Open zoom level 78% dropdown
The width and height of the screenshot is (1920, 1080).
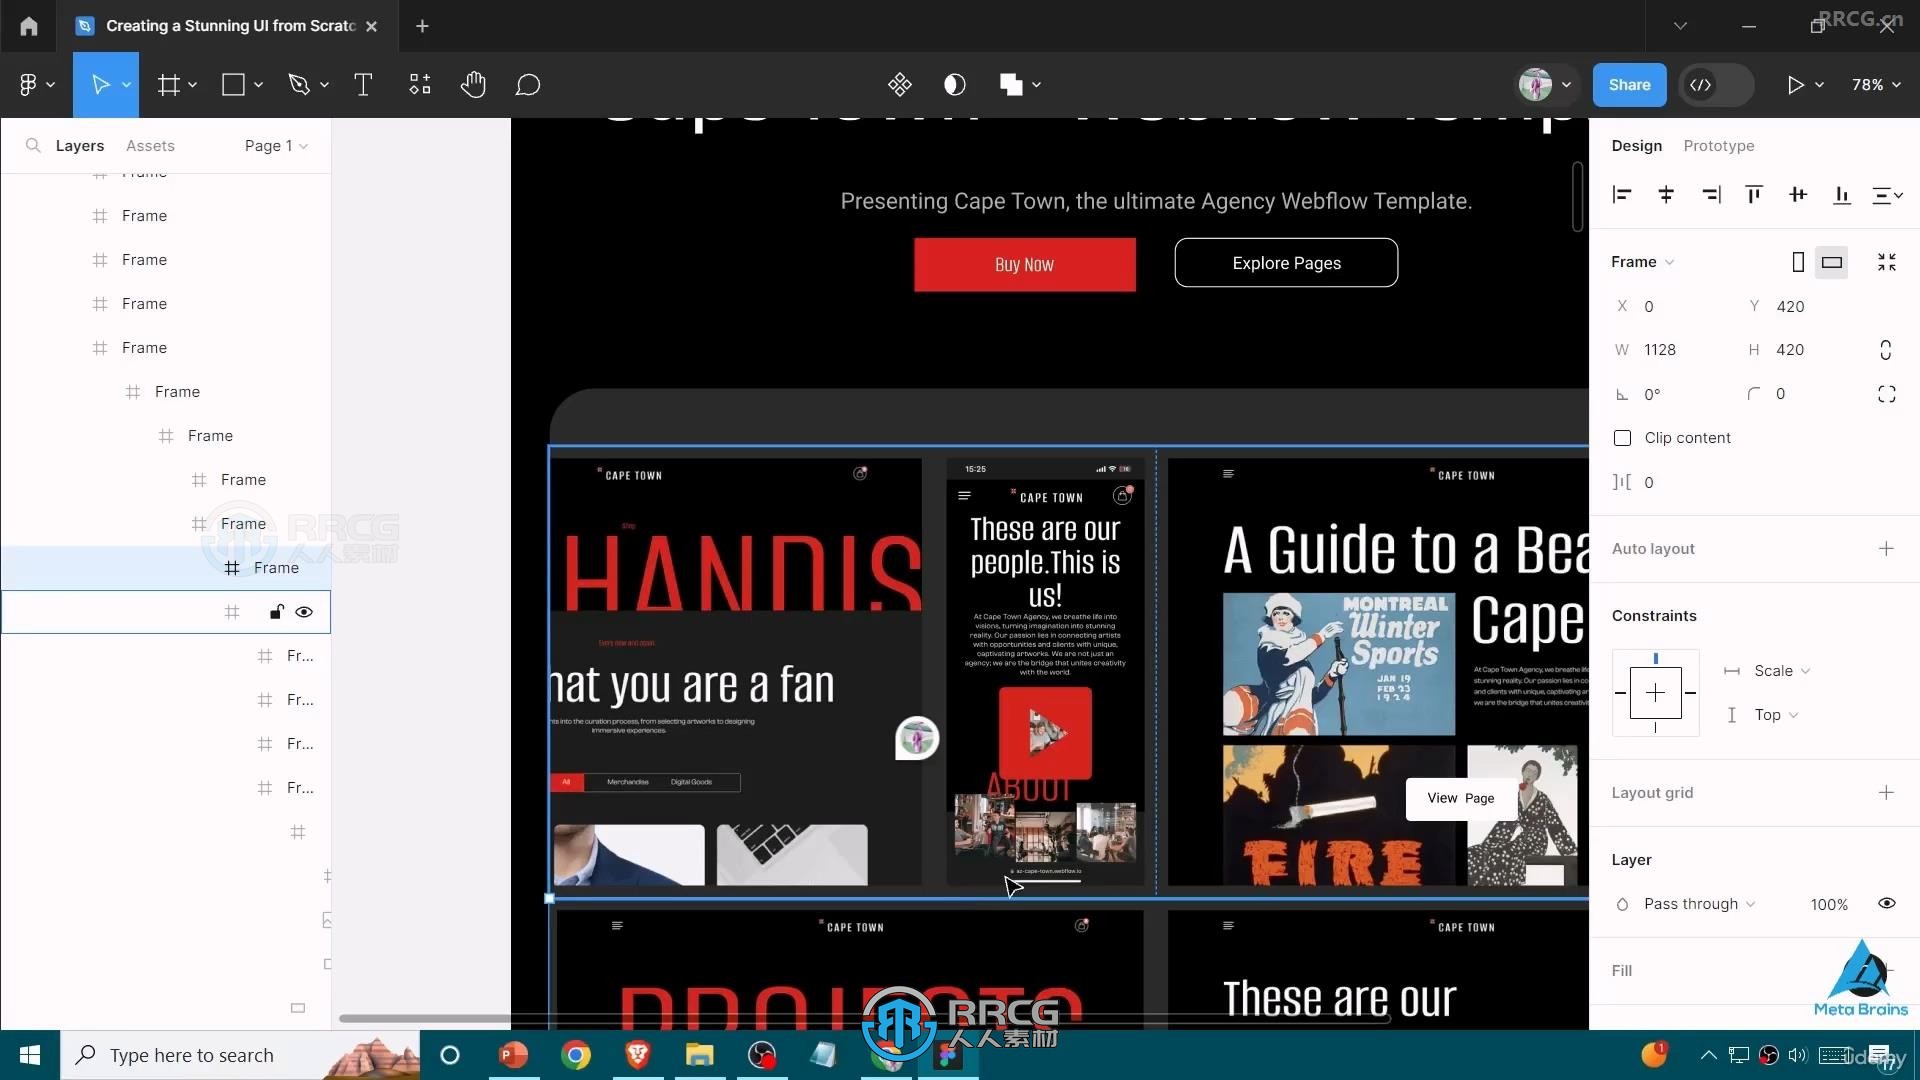1876,85
